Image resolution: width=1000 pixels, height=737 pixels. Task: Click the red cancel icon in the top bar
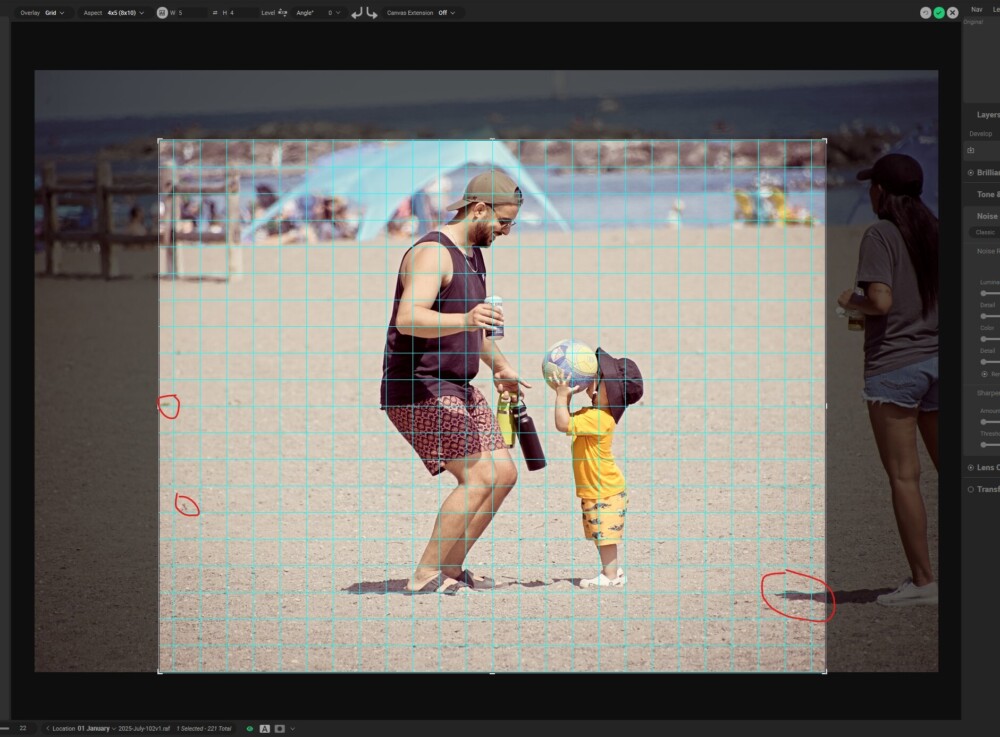click(952, 11)
